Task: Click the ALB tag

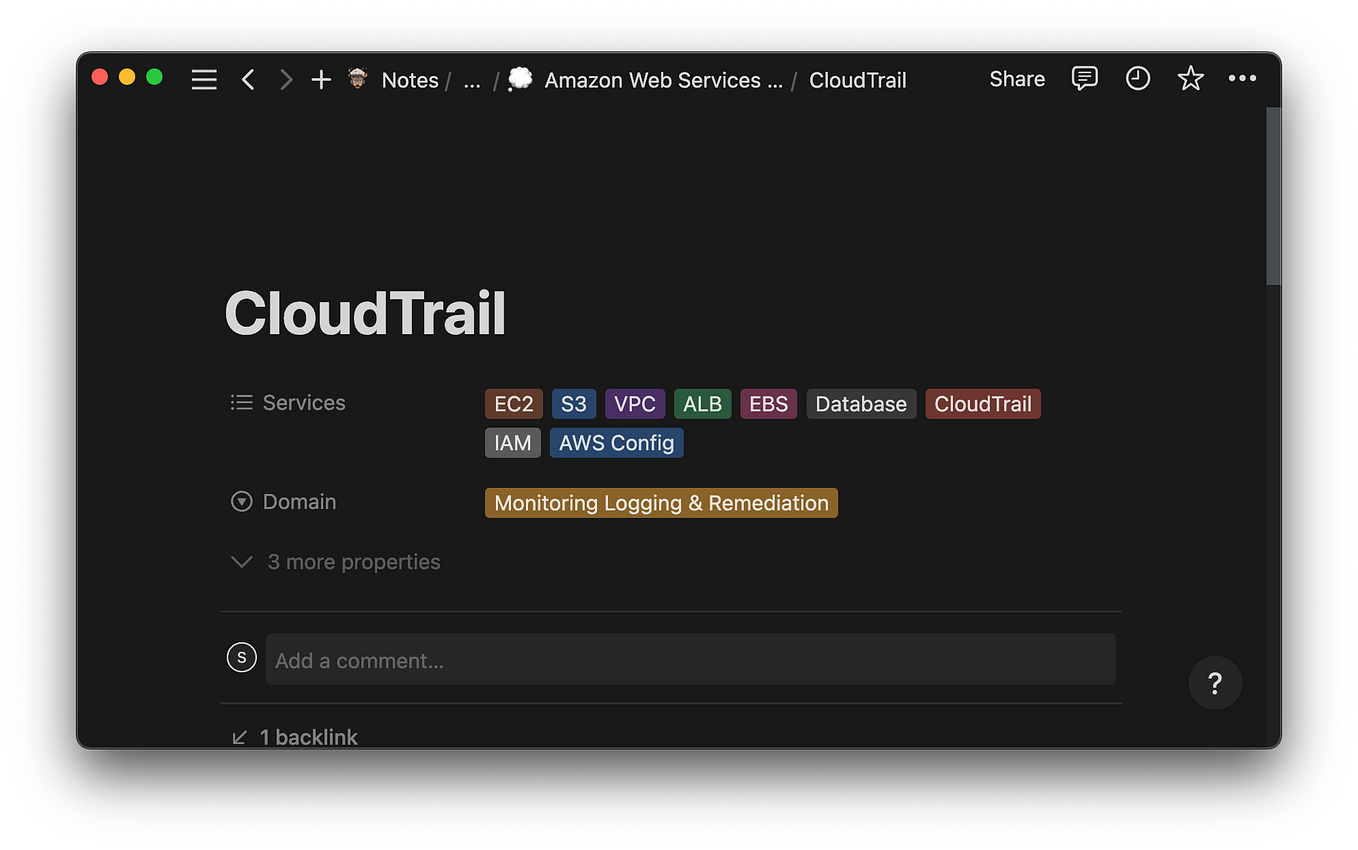Action: click(x=703, y=404)
